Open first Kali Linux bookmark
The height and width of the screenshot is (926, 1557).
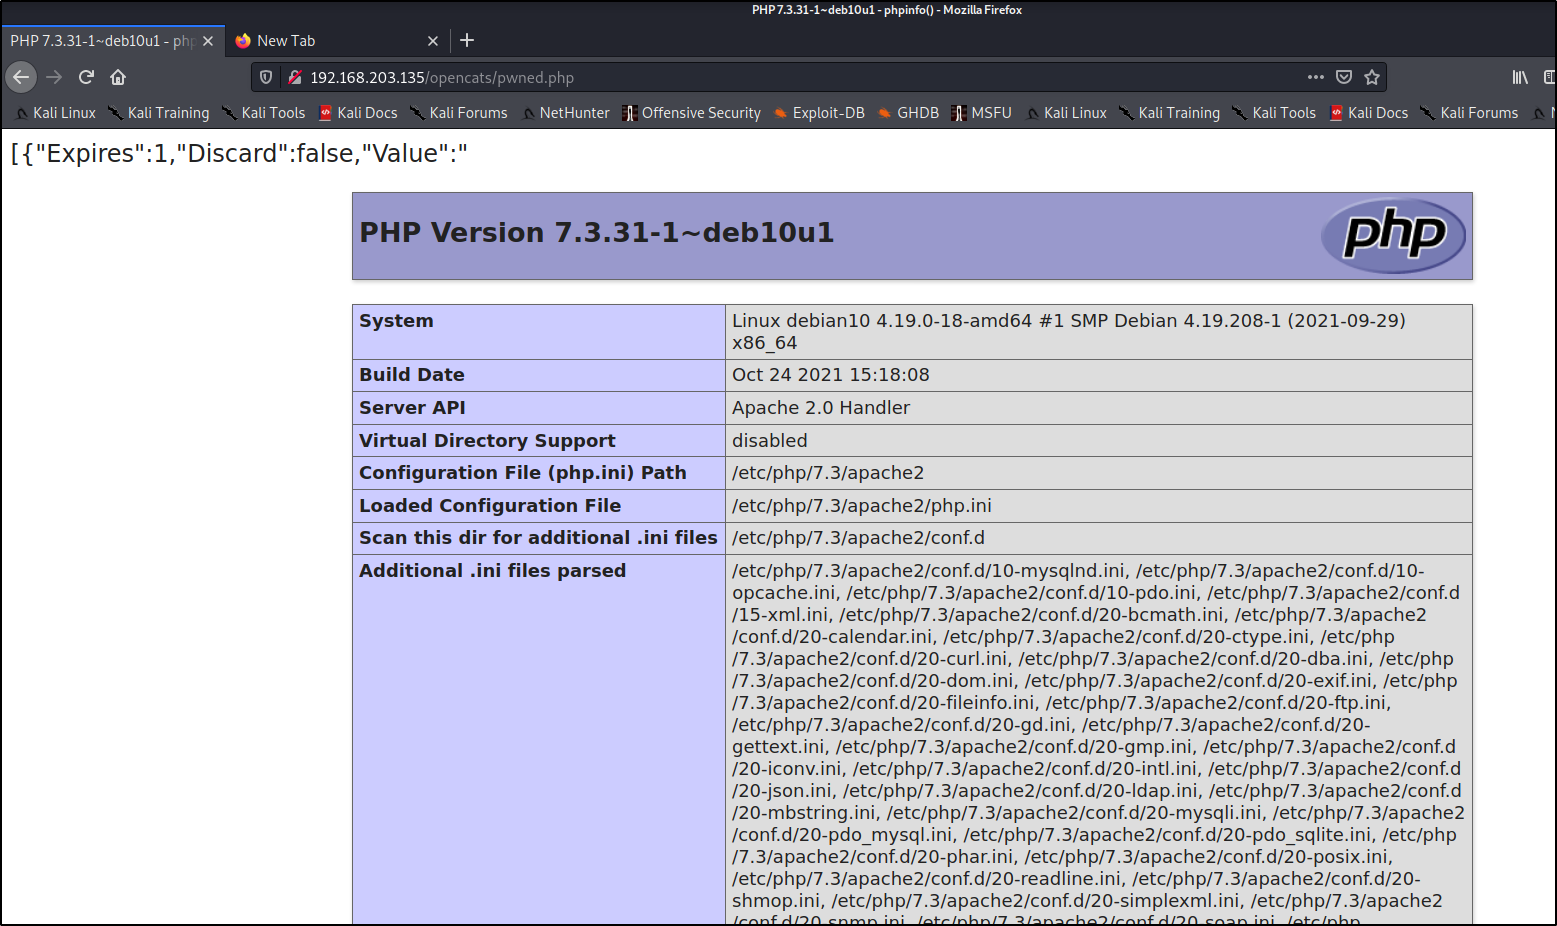[x=56, y=113]
